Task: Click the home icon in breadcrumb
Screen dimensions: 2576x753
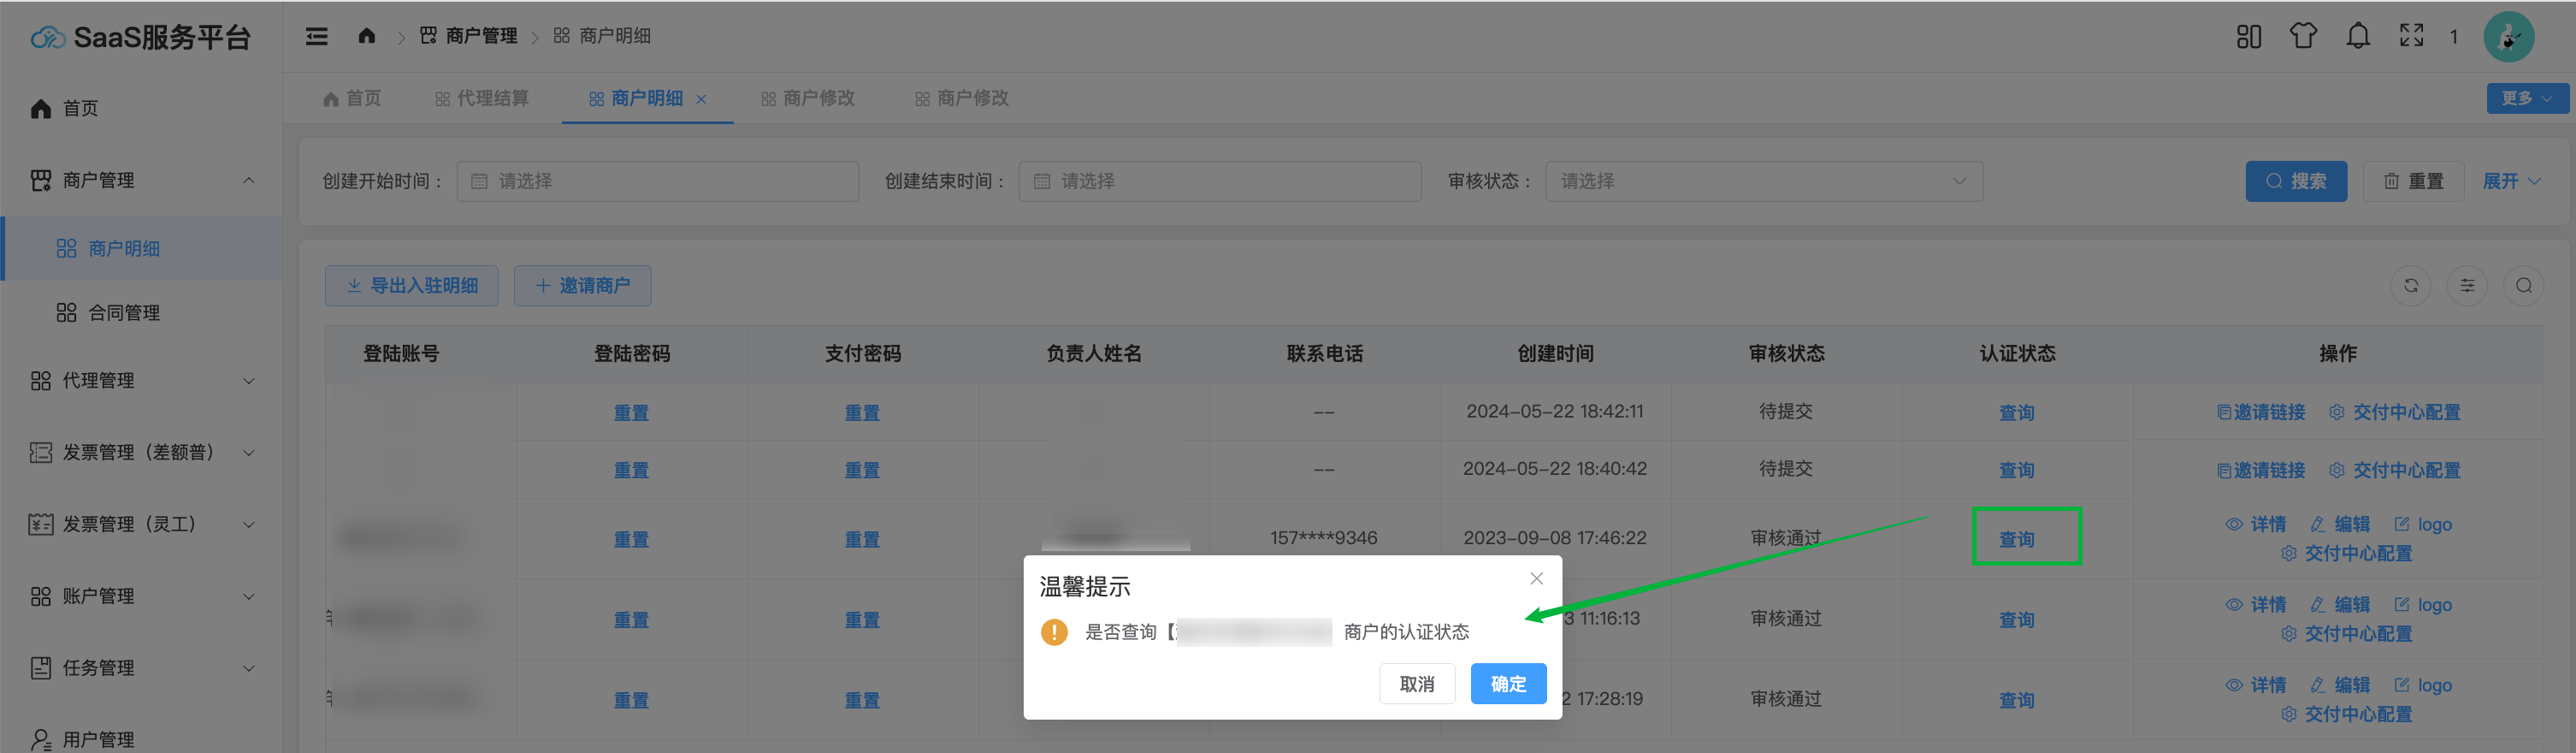Action: pyautogui.click(x=366, y=36)
